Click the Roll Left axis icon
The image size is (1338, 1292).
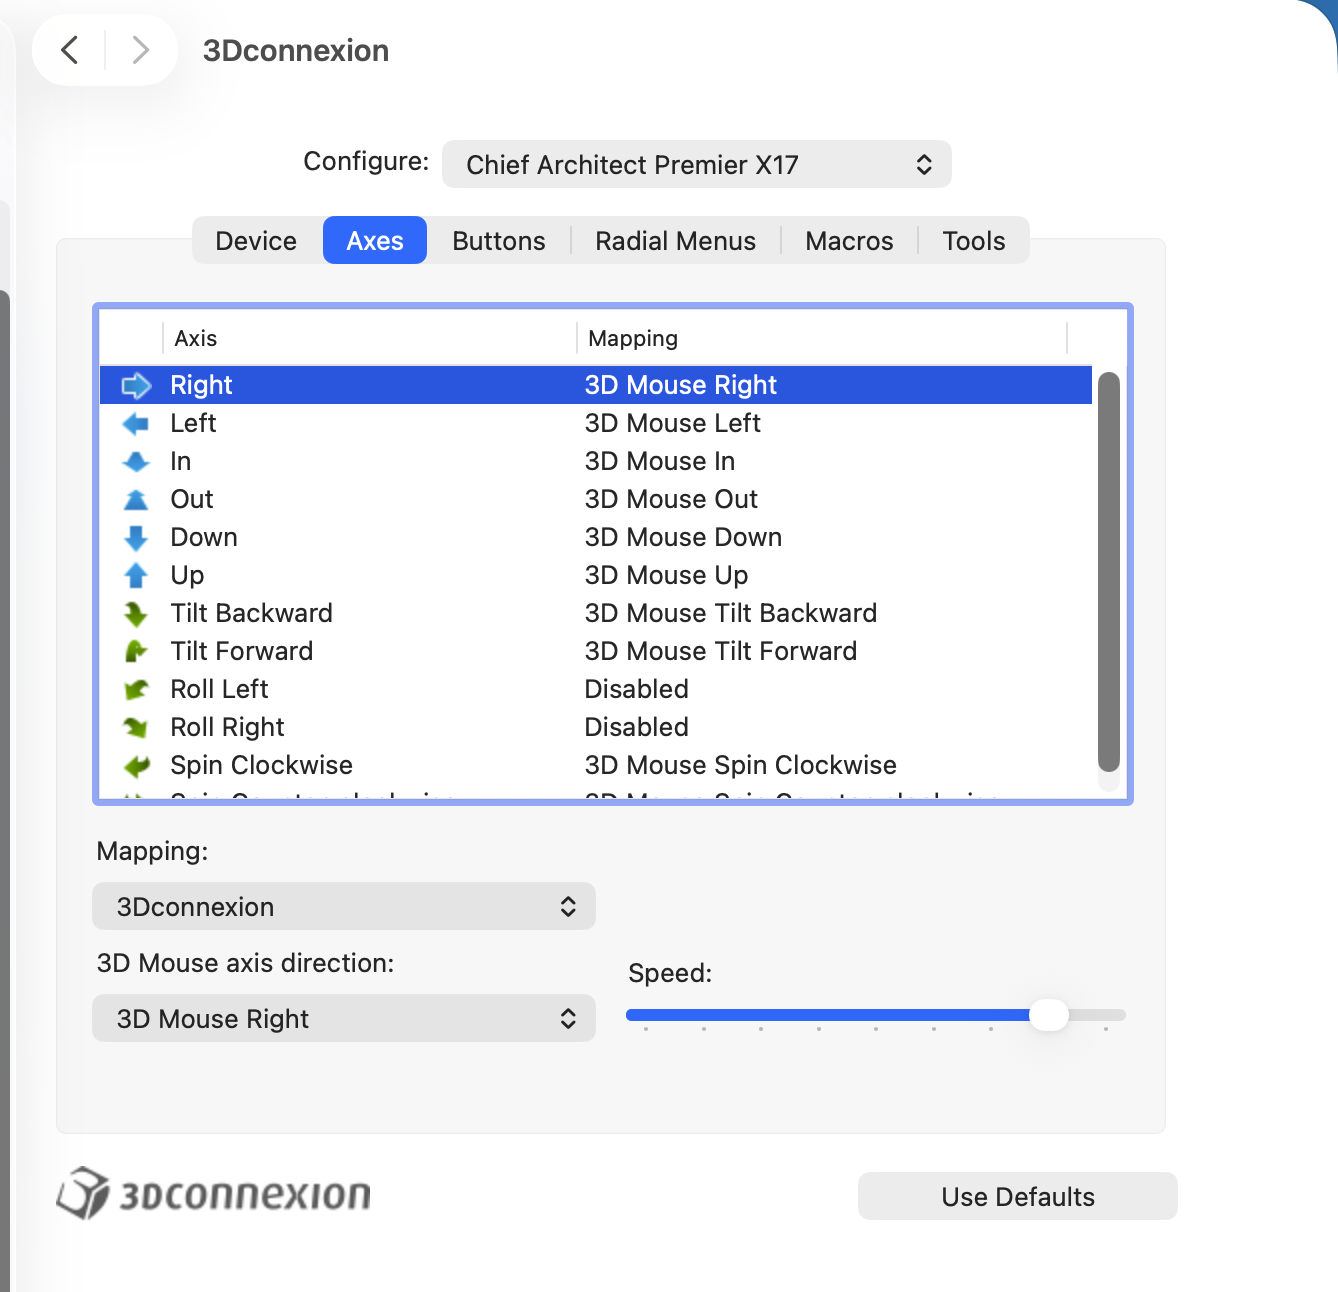pos(136,690)
